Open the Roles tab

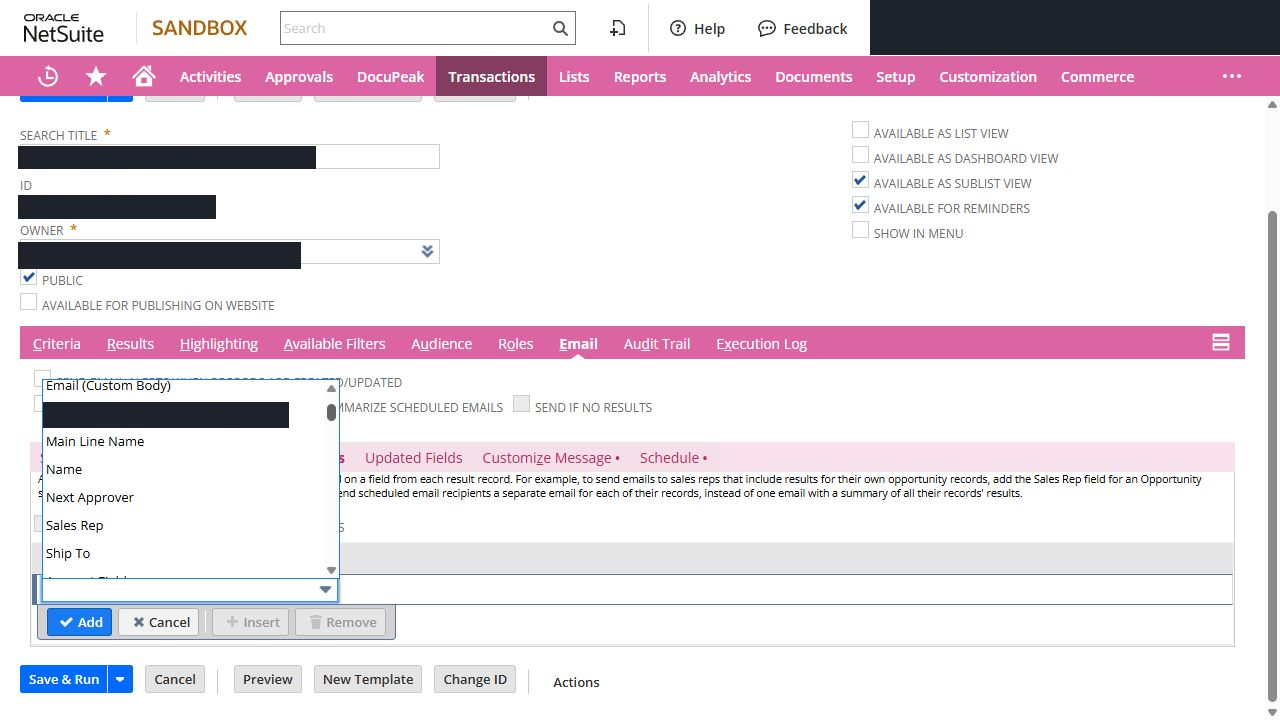[515, 343]
